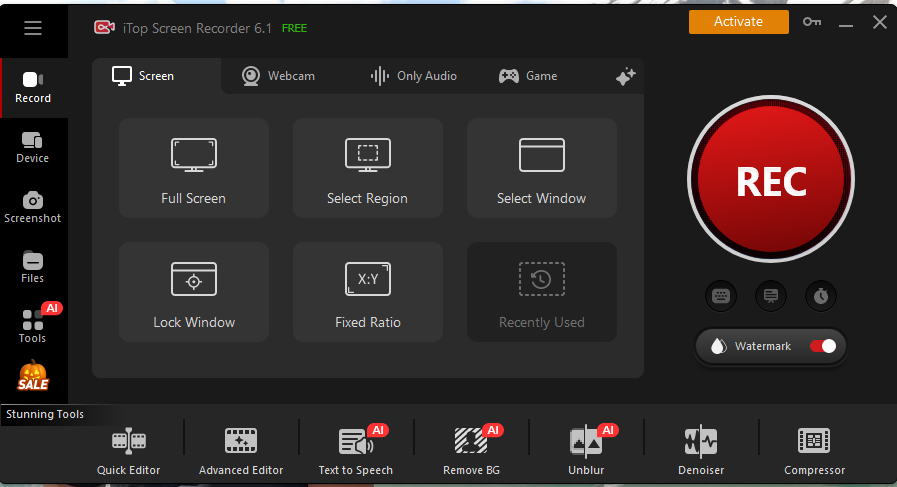The height and width of the screenshot is (487, 897).
Task: Switch to the Only Audio tab
Action: click(414, 76)
